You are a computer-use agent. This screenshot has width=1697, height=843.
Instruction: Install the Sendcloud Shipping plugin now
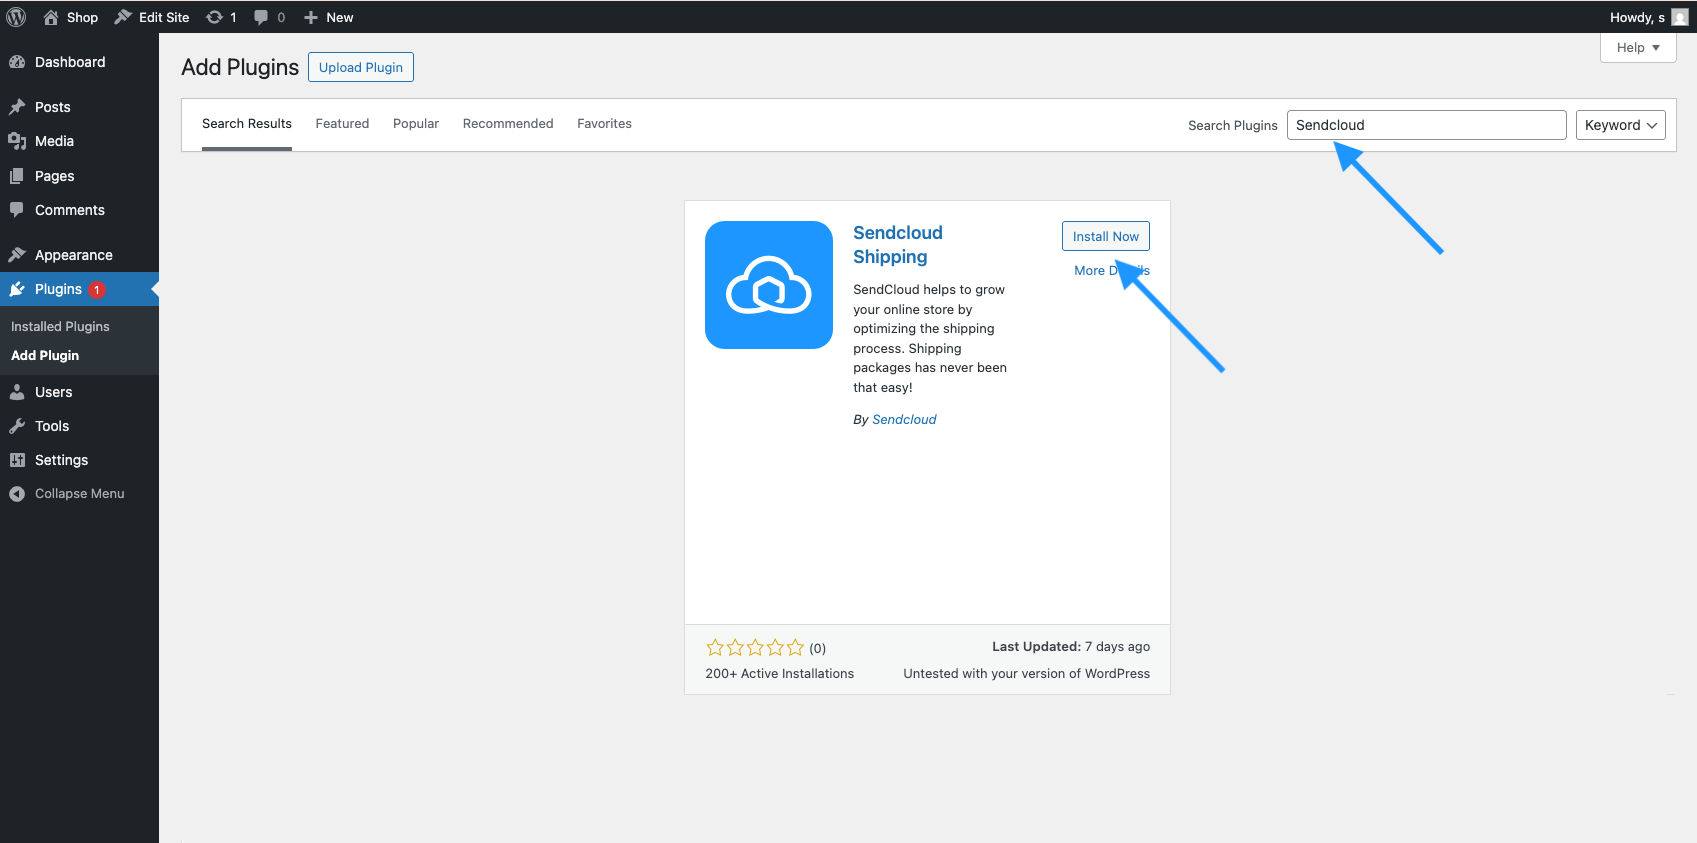[x=1106, y=236]
